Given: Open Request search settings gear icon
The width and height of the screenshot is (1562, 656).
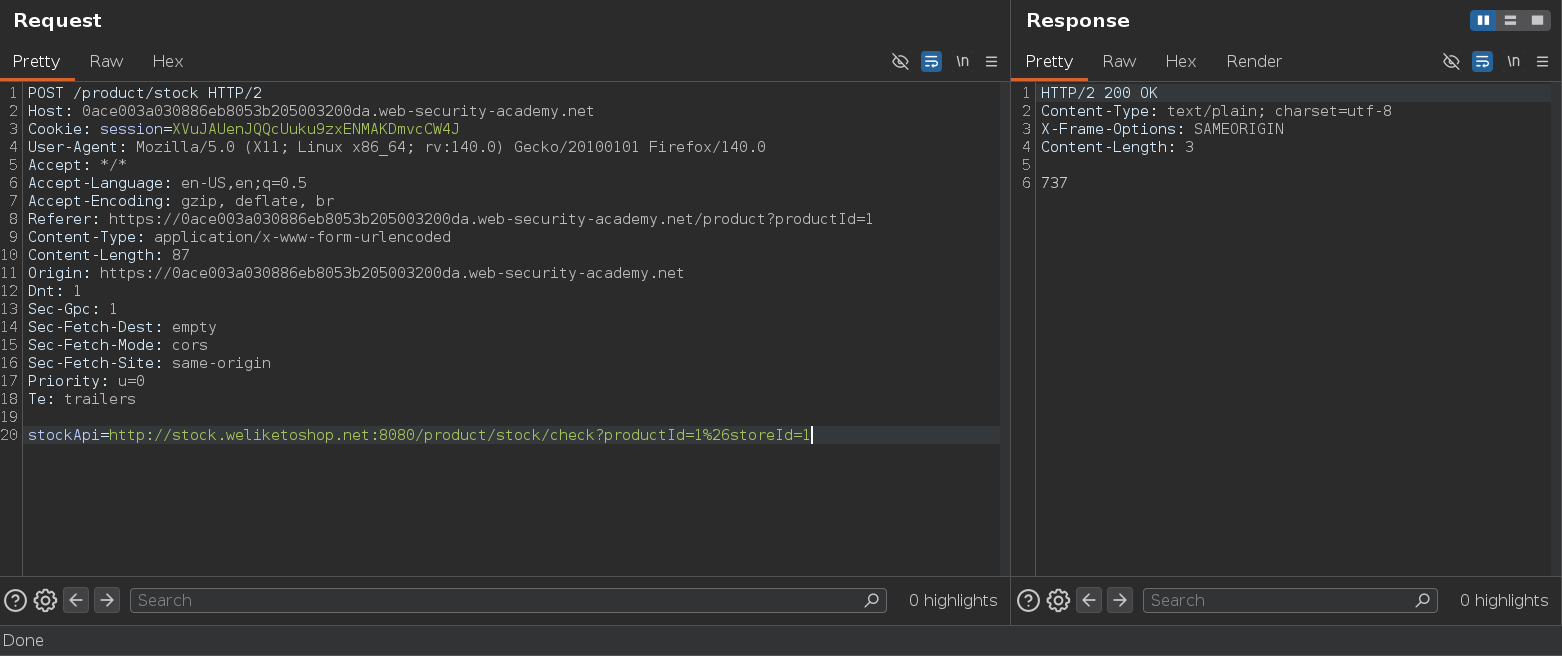Looking at the screenshot, I should click(x=45, y=600).
